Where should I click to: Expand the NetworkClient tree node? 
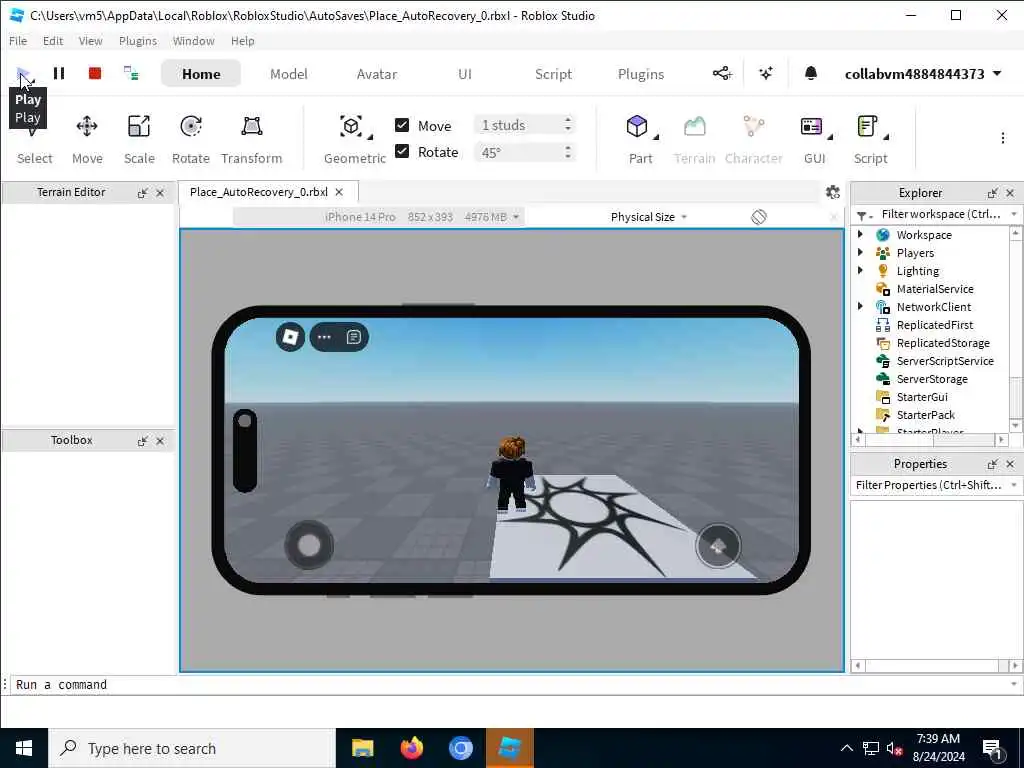tap(860, 306)
